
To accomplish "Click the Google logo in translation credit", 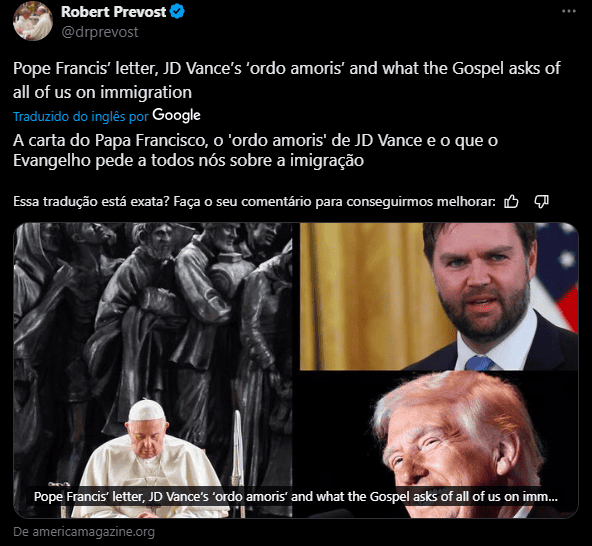I will 176,115.
